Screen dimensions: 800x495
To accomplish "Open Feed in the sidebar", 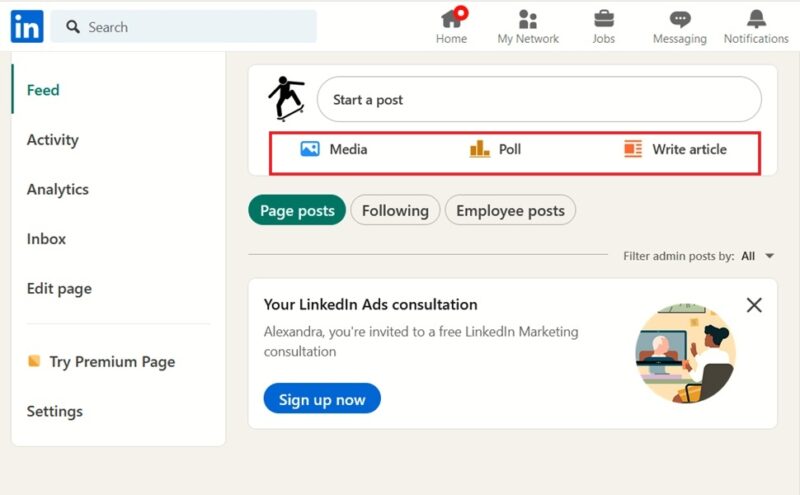I will coord(43,90).
